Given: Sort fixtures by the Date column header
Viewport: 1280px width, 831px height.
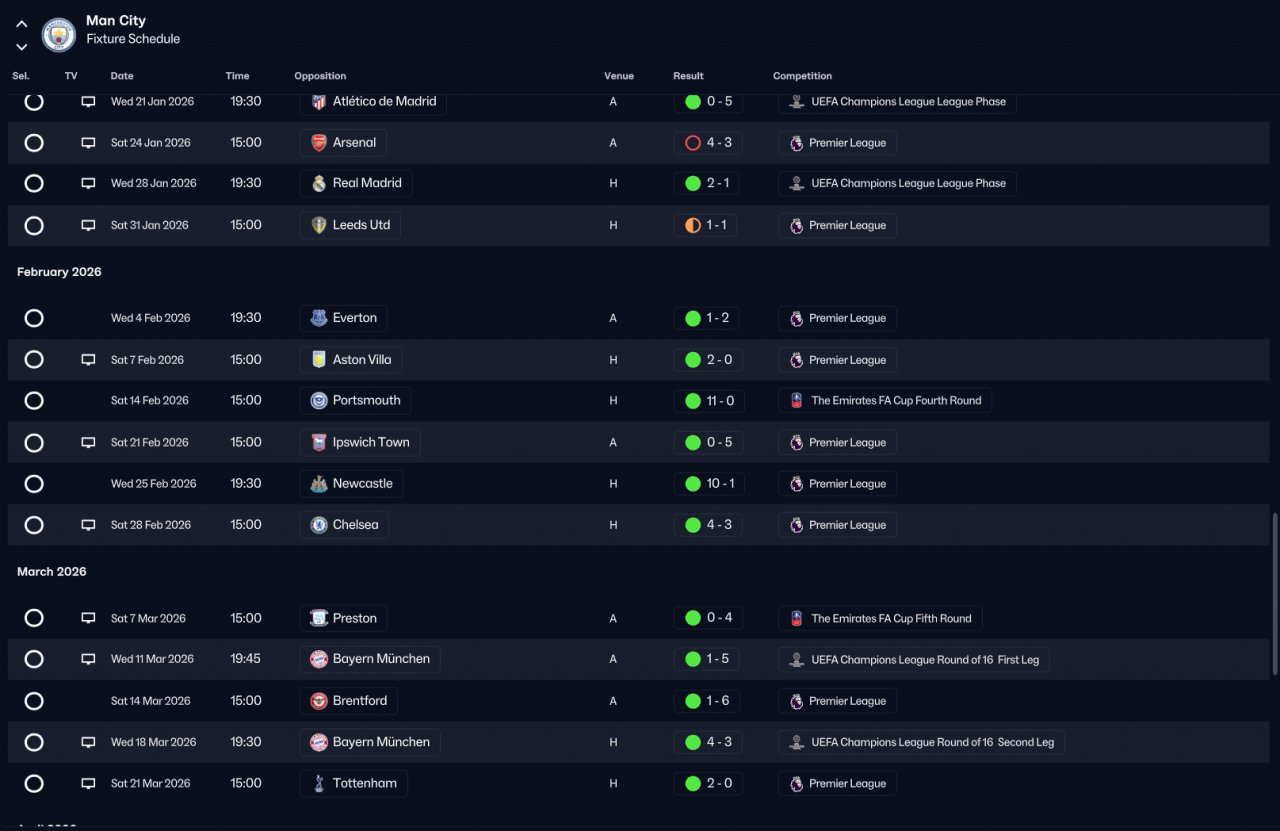Looking at the screenshot, I should click(x=122, y=76).
